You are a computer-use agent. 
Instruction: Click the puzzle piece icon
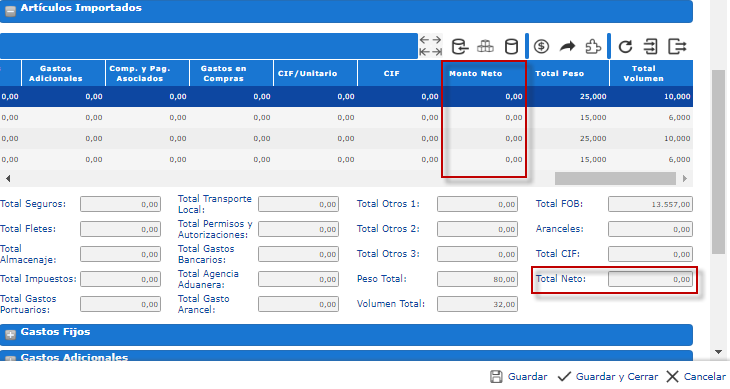593,47
